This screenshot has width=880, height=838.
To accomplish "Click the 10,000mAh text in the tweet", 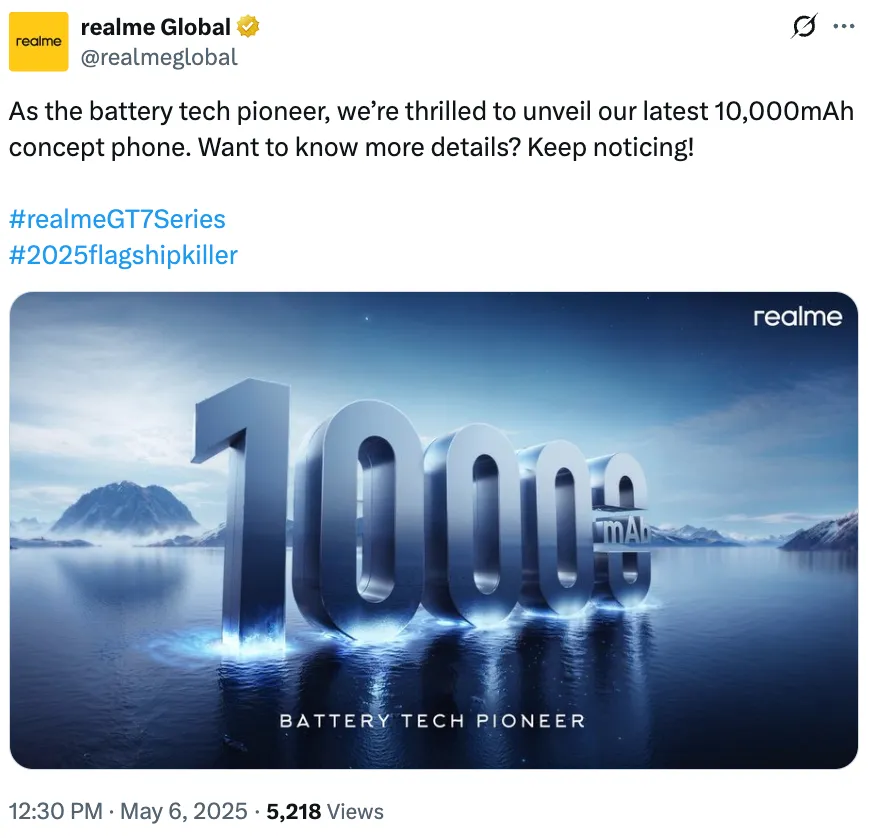I will [784, 112].
